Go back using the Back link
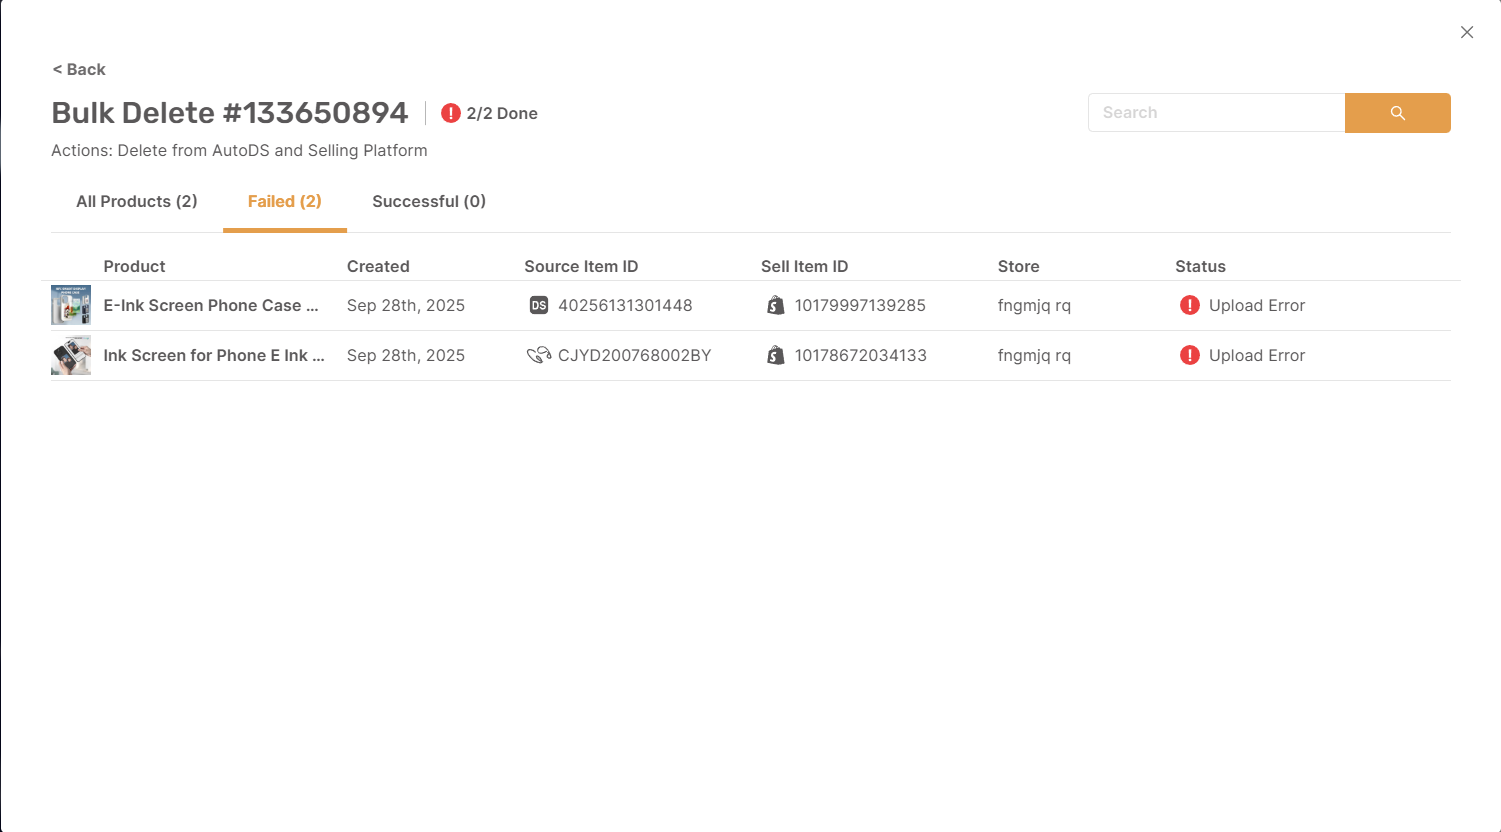The height and width of the screenshot is (832, 1501). point(79,69)
